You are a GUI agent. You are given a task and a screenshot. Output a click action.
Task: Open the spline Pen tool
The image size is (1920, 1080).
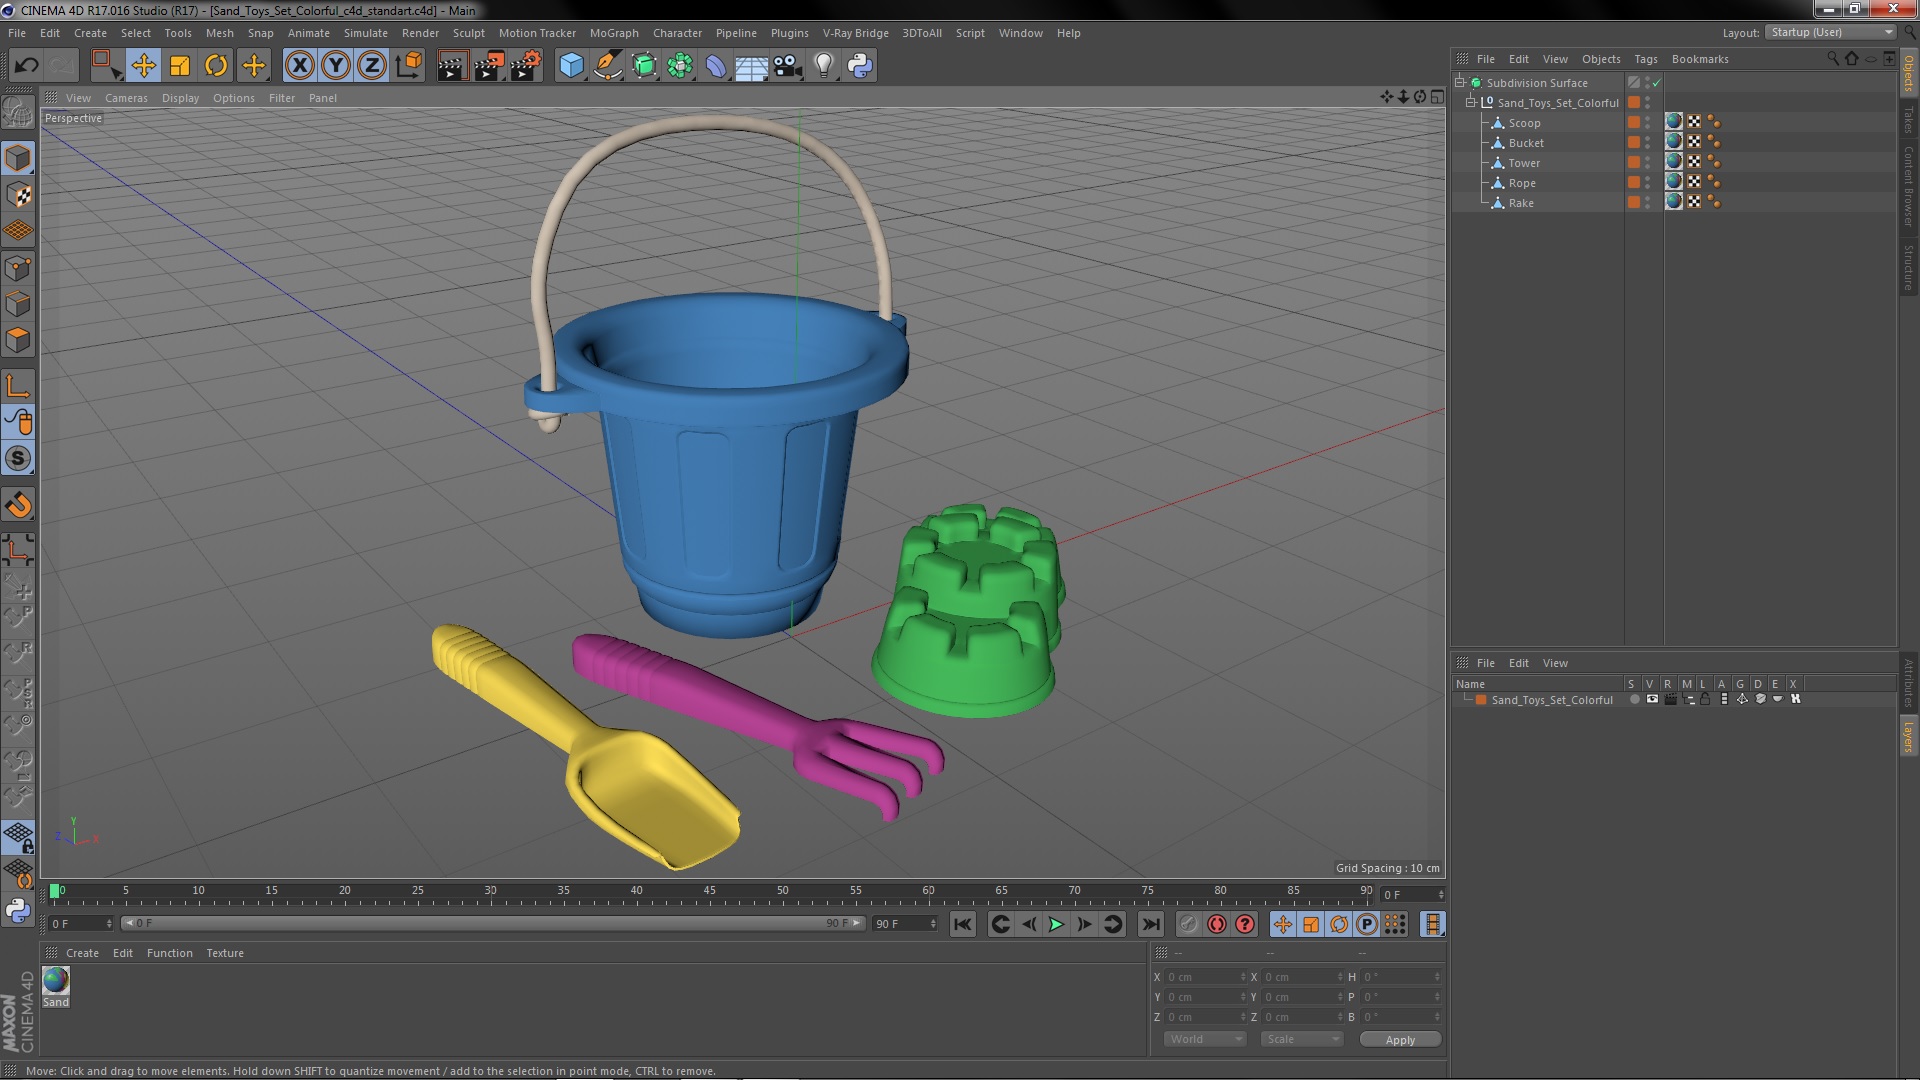pos(607,66)
